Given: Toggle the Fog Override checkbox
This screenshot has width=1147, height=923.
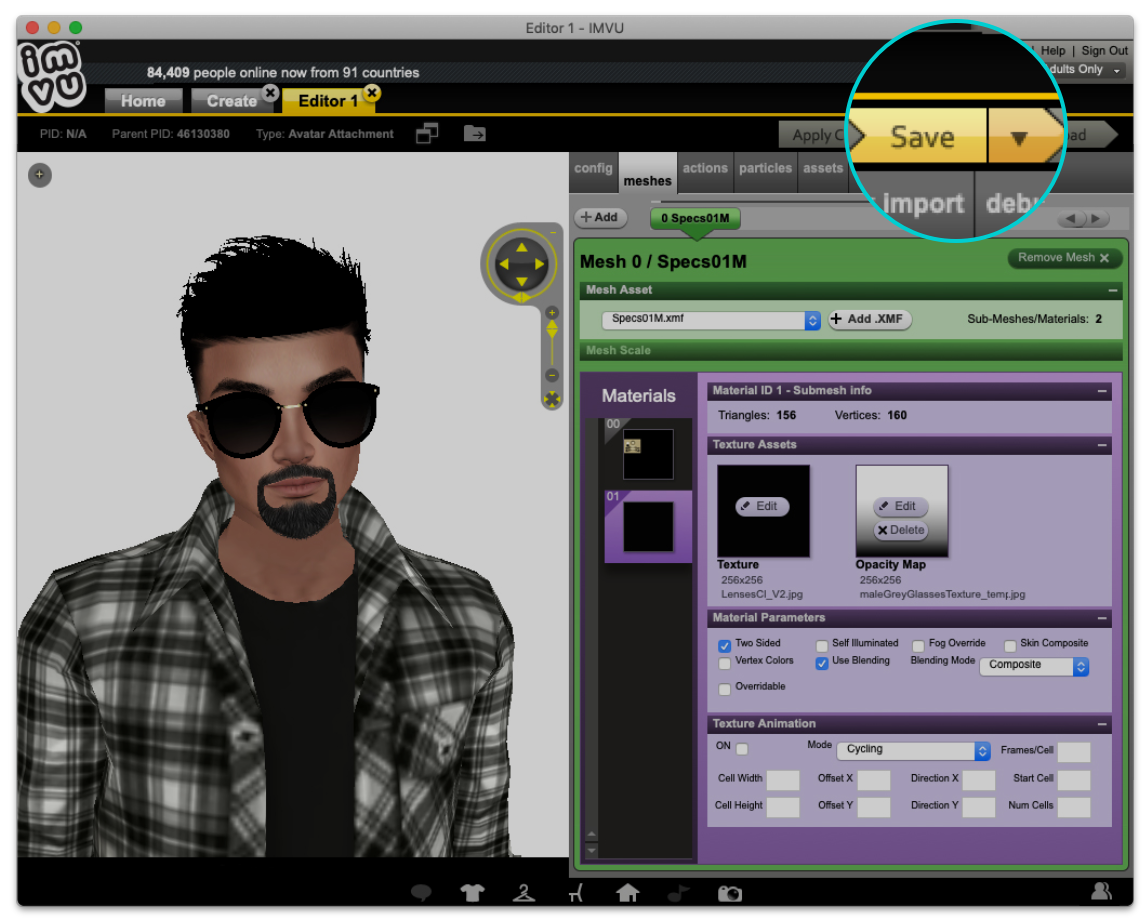Looking at the screenshot, I should pyautogui.click(x=918, y=645).
